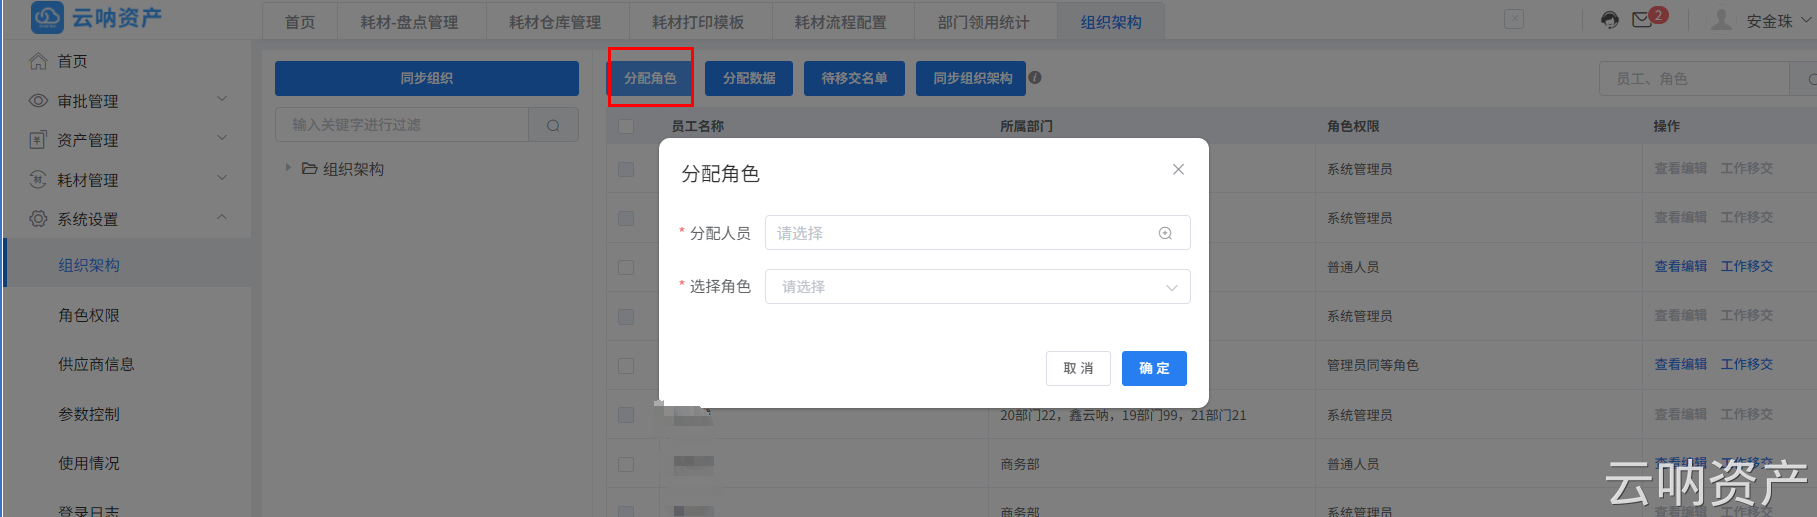Viewport: 1817px width, 517px height.
Task: Switch to the 耗材仓库管理 tab
Action: (555, 22)
